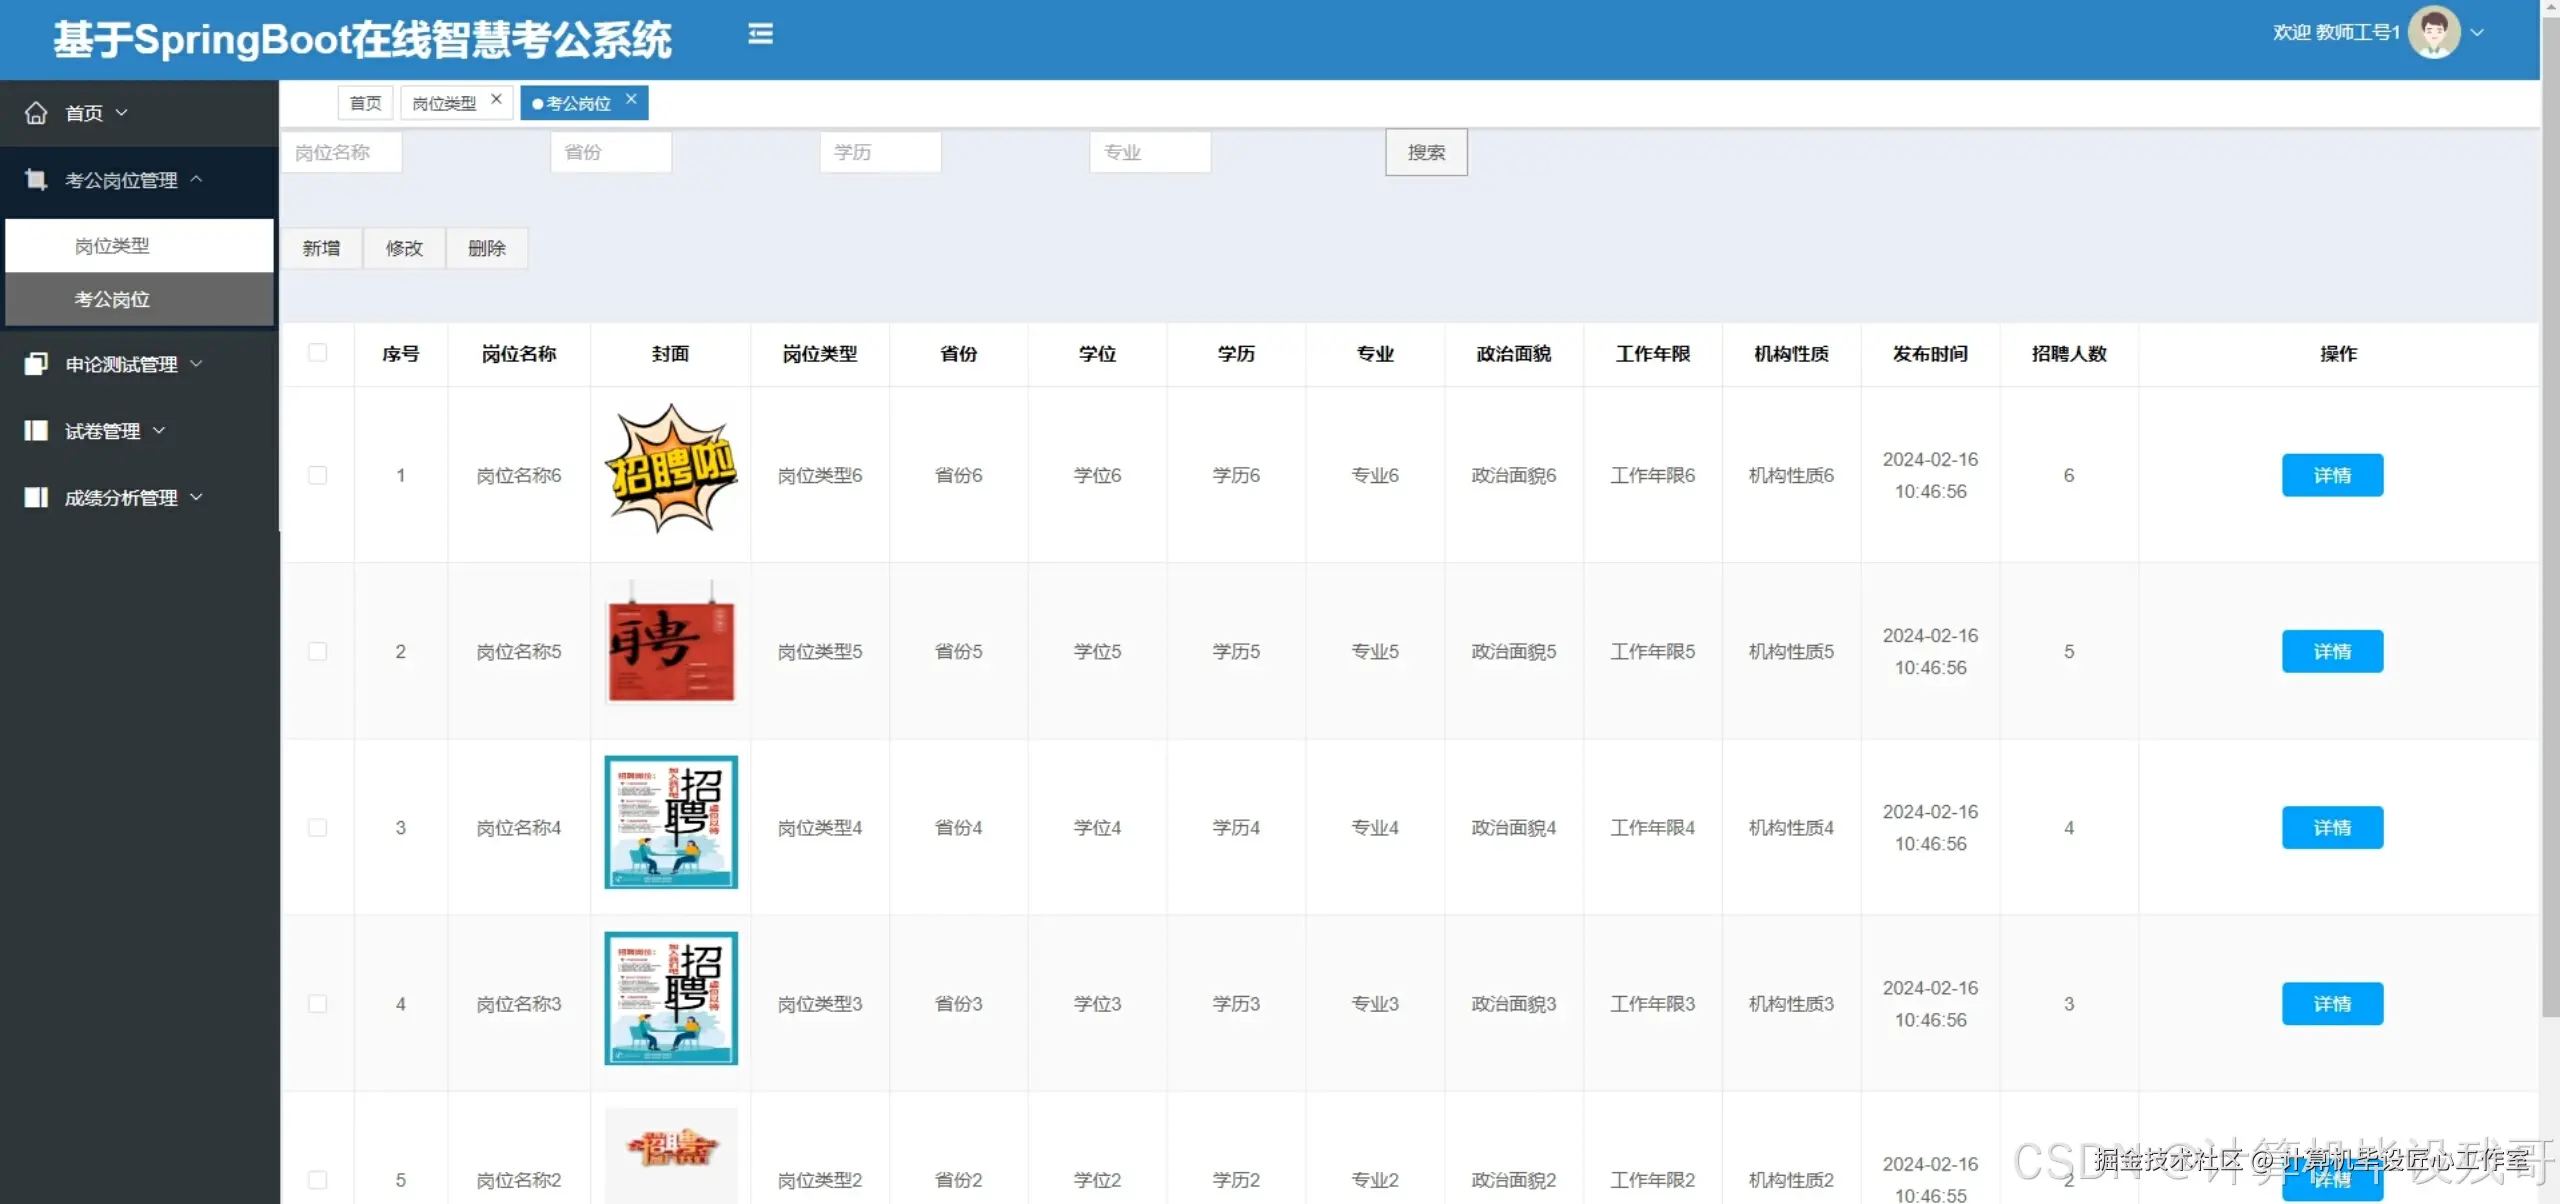The width and height of the screenshot is (2560, 1204).
Task: Click the 岗位名称 search input field
Action: coord(341,152)
